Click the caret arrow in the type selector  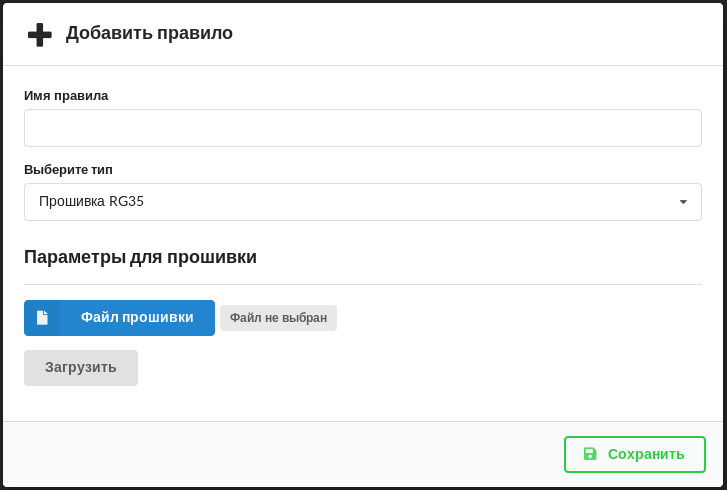click(x=683, y=202)
